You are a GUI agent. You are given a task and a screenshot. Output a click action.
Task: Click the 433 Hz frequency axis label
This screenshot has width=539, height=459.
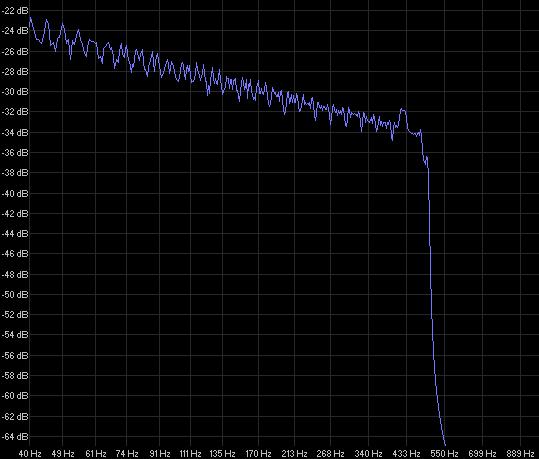(406, 453)
